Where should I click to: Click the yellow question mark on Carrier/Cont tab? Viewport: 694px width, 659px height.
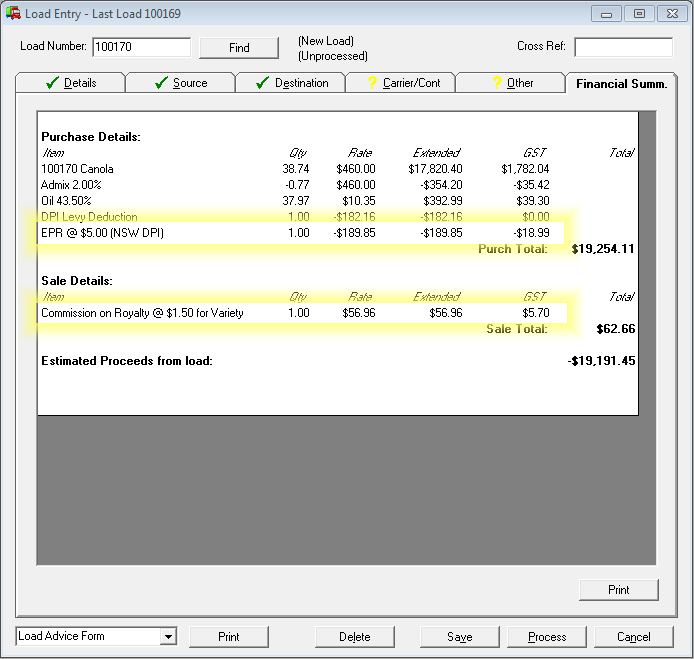click(x=372, y=83)
